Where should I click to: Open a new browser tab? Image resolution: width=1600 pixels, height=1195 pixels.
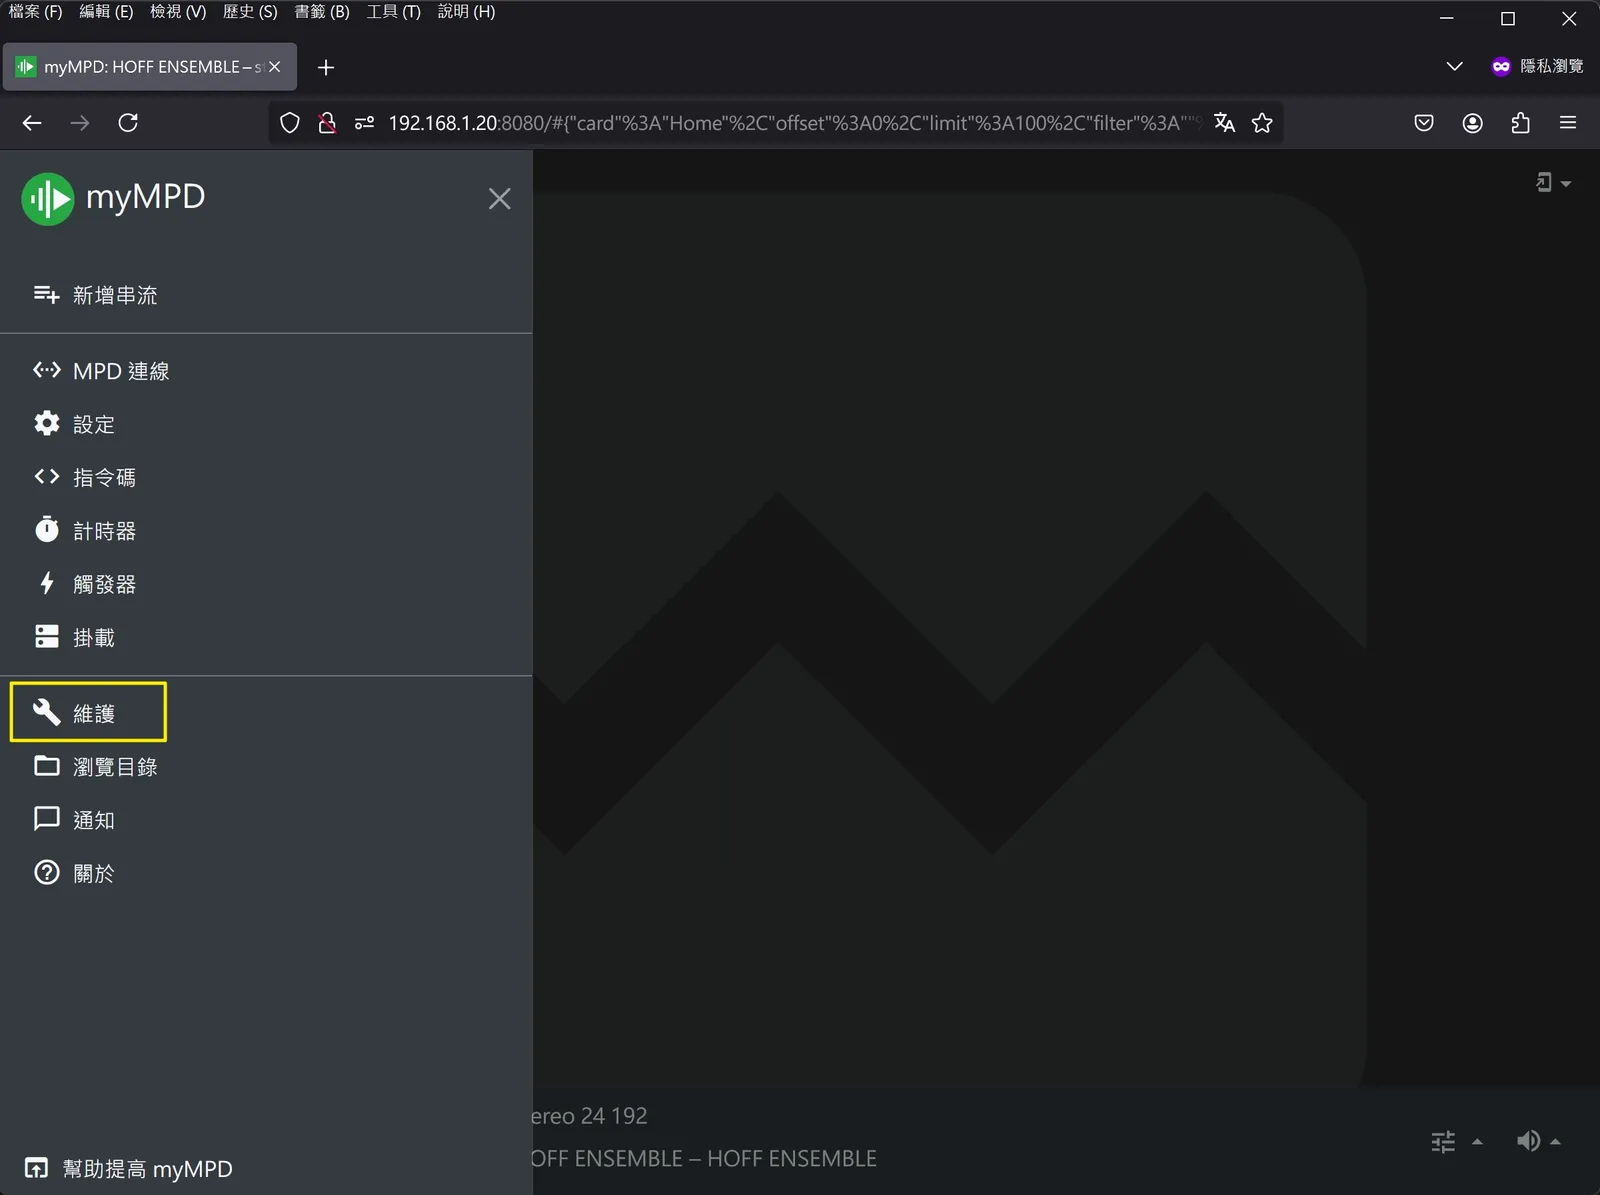point(326,67)
